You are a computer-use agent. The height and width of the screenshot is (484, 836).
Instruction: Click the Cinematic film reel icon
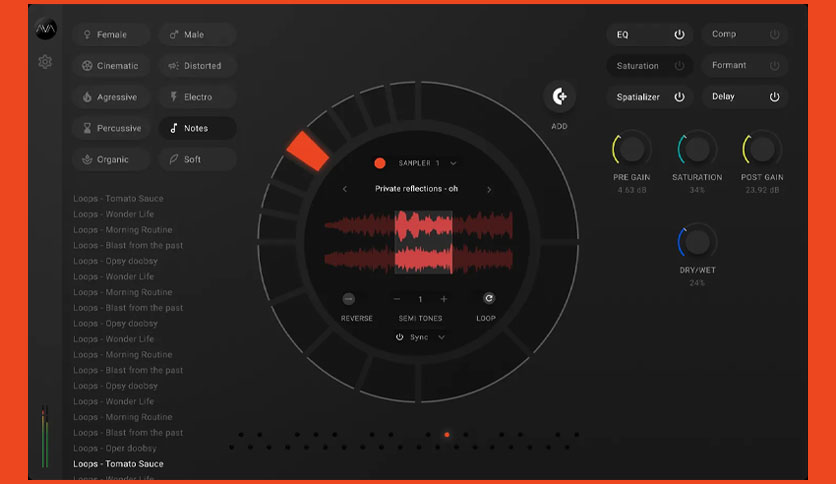pos(87,66)
